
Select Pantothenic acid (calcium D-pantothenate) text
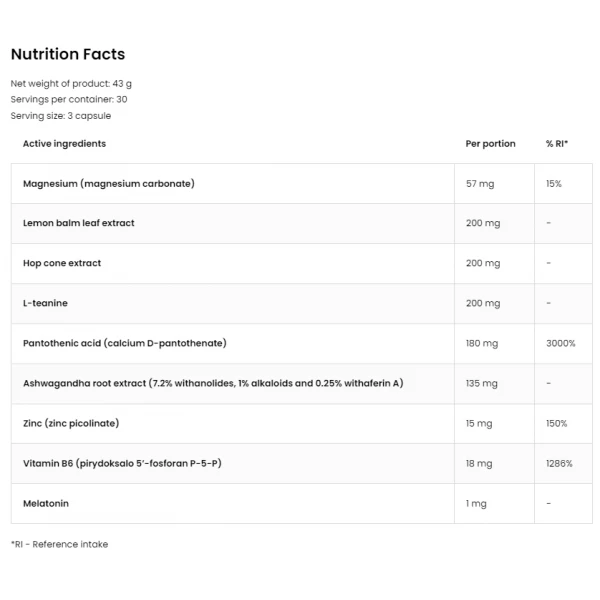(125, 343)
